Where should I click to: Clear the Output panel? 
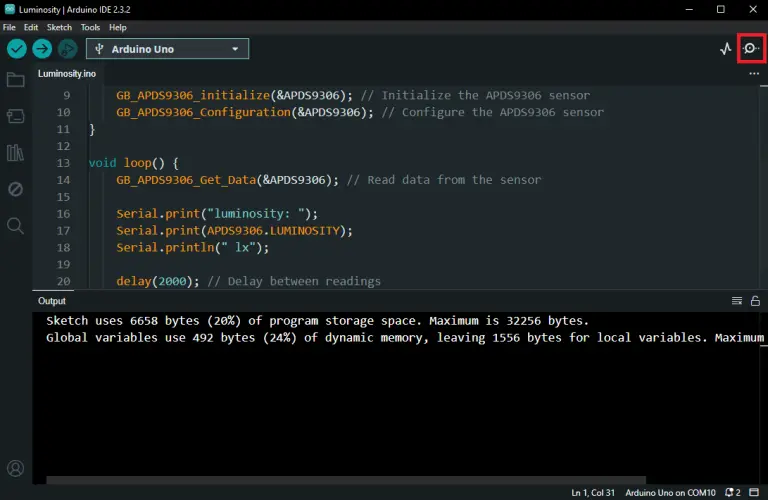pos(737,301)
